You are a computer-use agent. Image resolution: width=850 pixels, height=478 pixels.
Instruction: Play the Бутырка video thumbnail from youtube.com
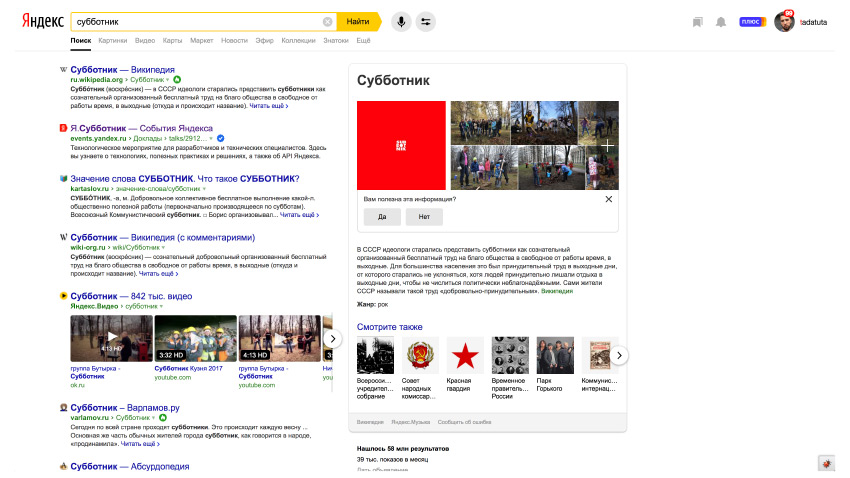pyautogui.click(x=280, y=339)
